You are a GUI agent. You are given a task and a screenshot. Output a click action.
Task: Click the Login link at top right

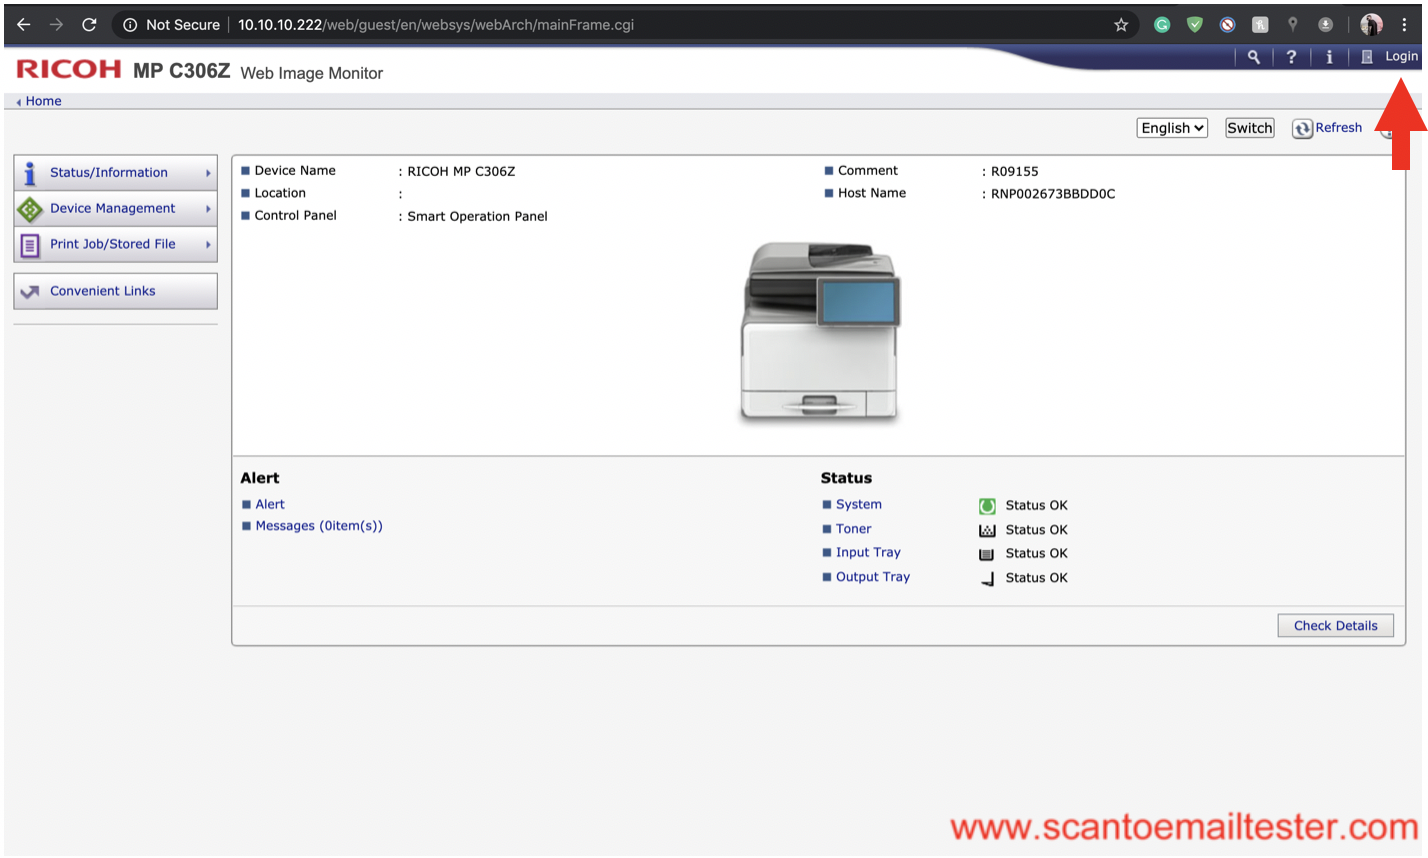(1400, 57)
